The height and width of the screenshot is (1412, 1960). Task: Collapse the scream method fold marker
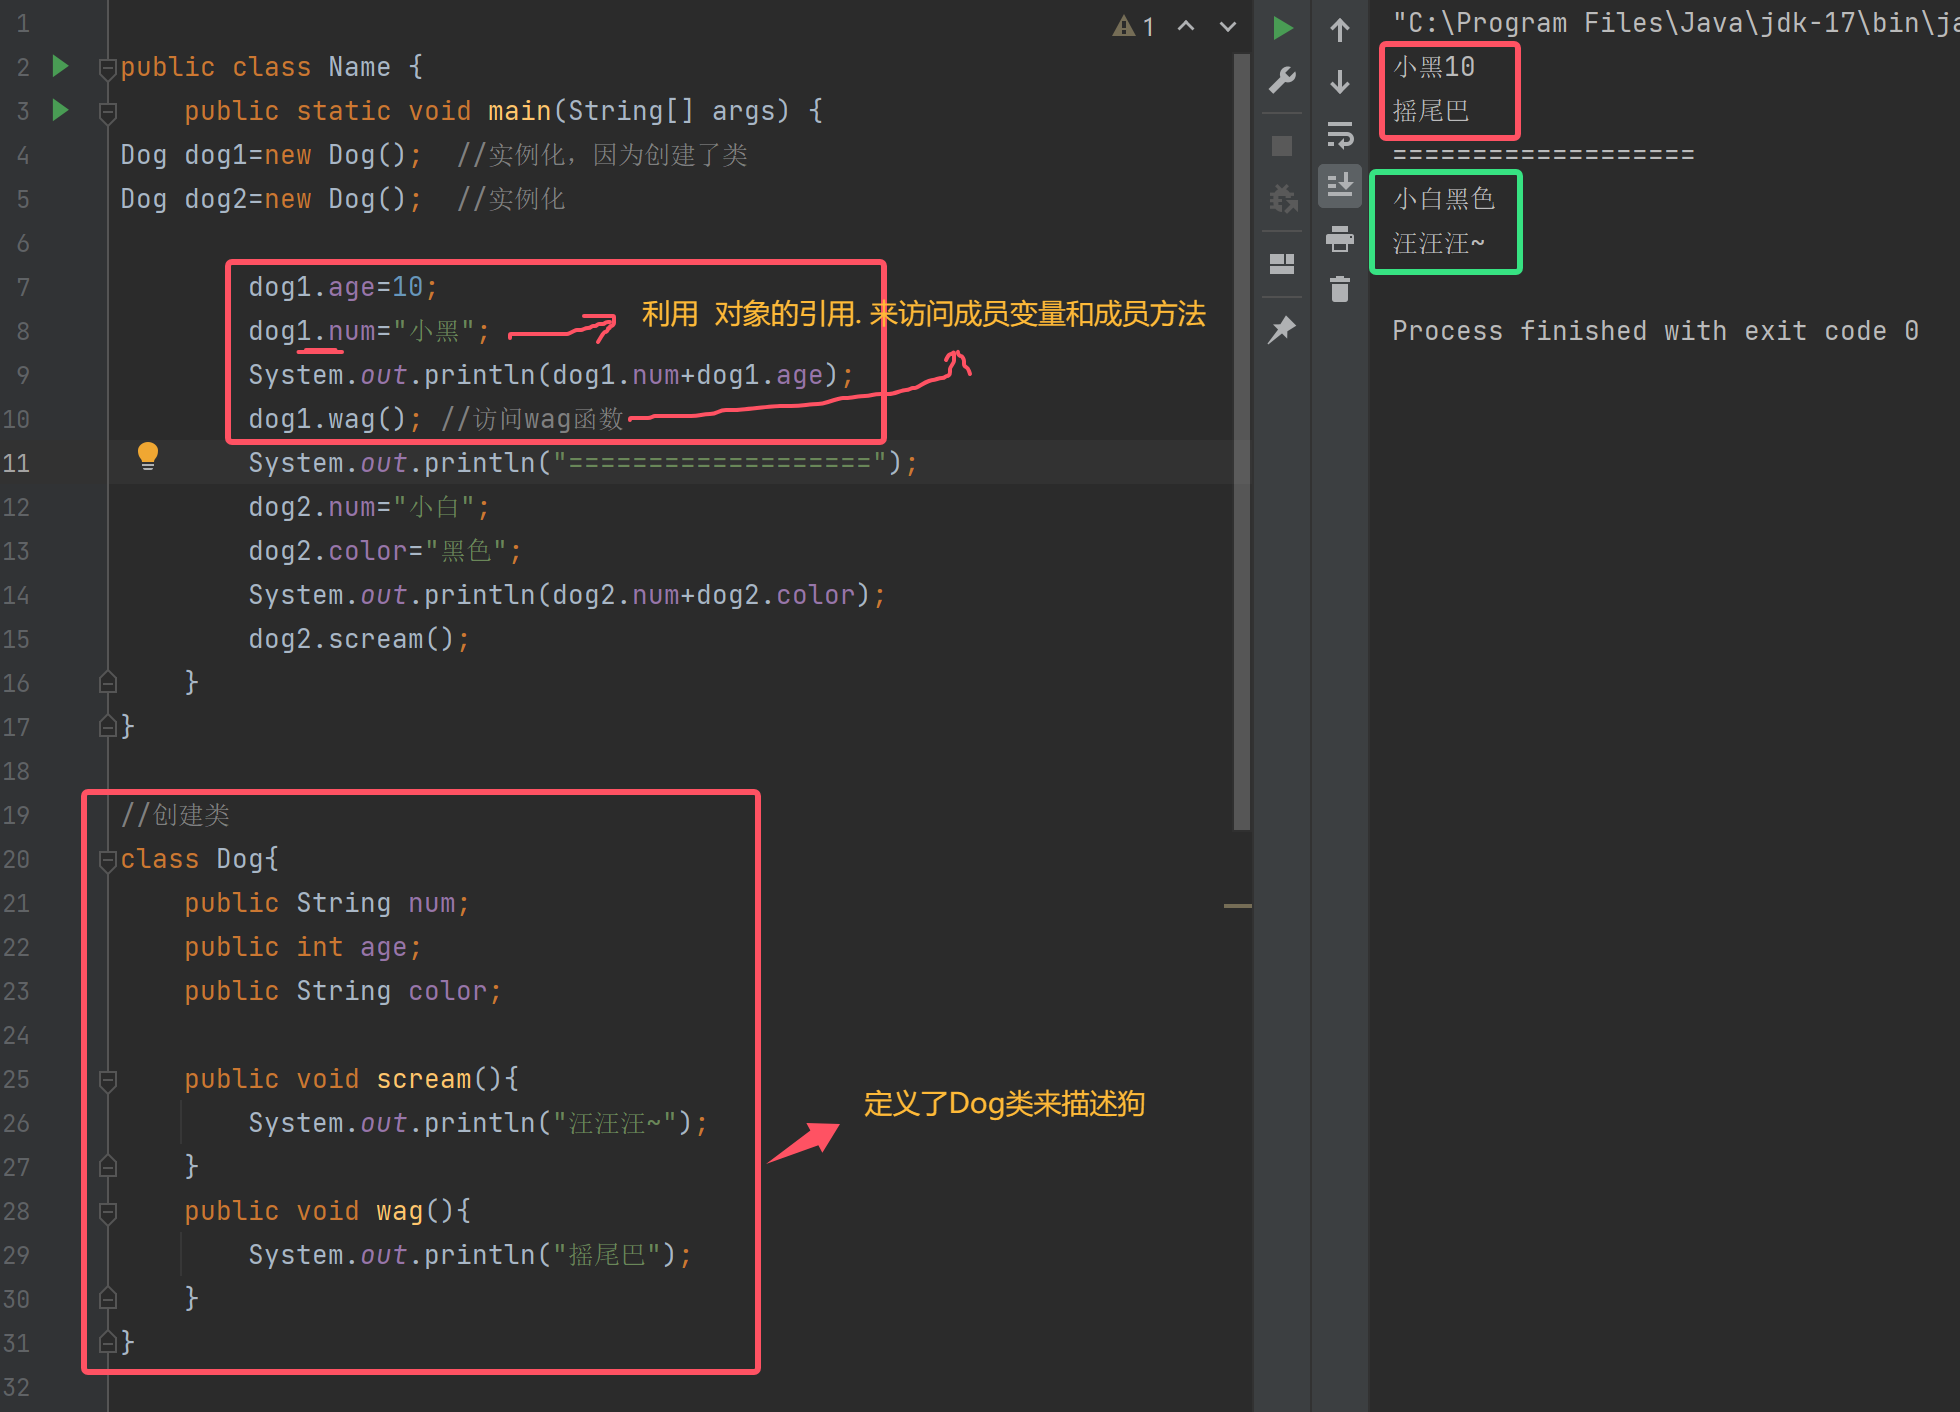coord(108,1080)
